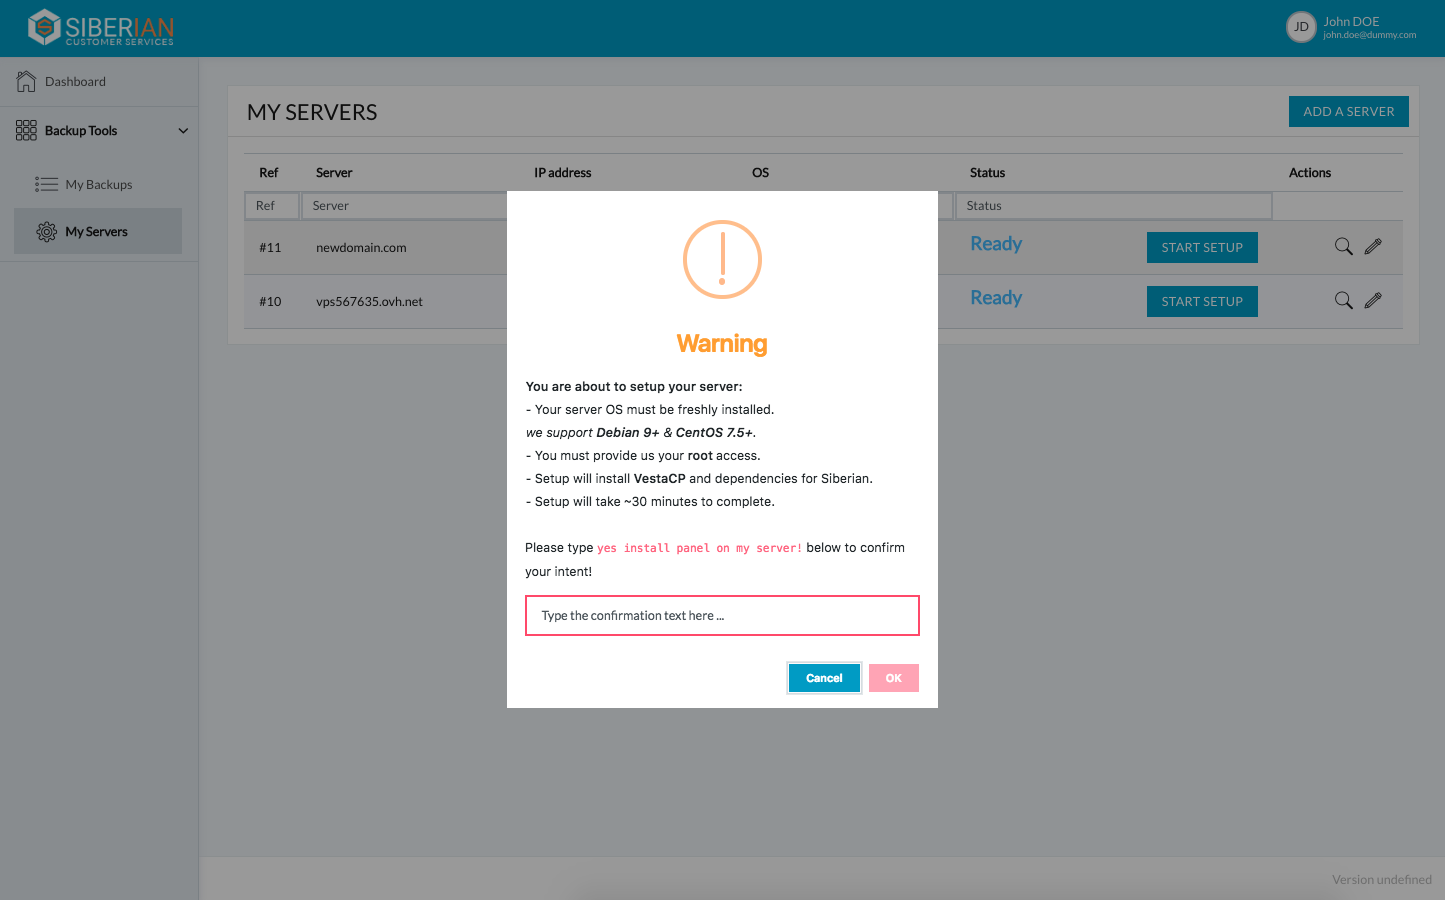
Task: Click the My Backups list icon
Action: [46, 184]
